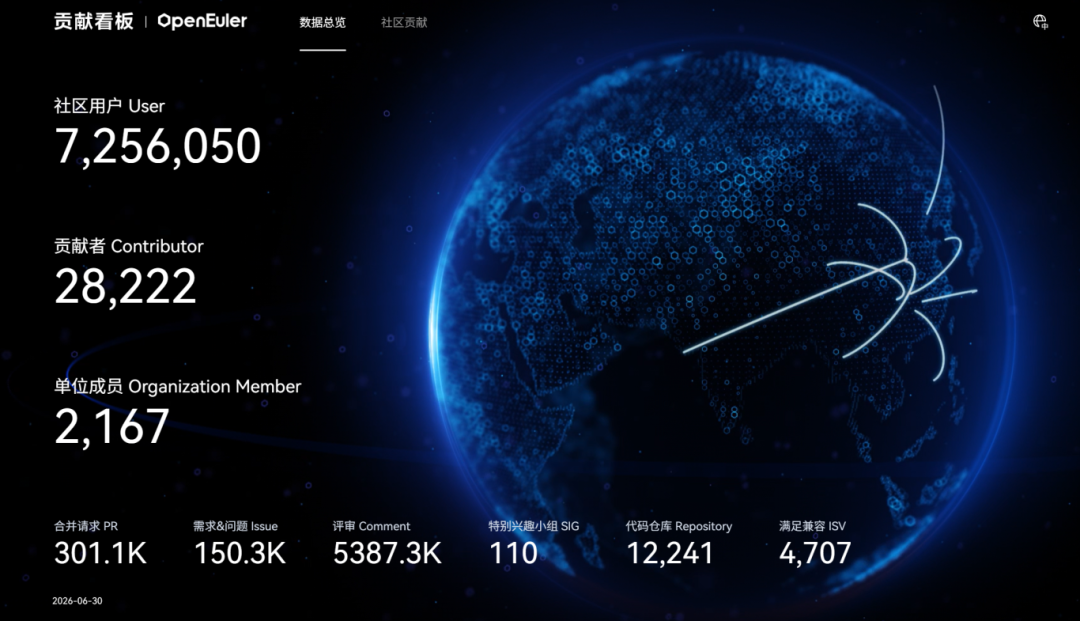Click the Comment value 5387.3K

(387, 554)
